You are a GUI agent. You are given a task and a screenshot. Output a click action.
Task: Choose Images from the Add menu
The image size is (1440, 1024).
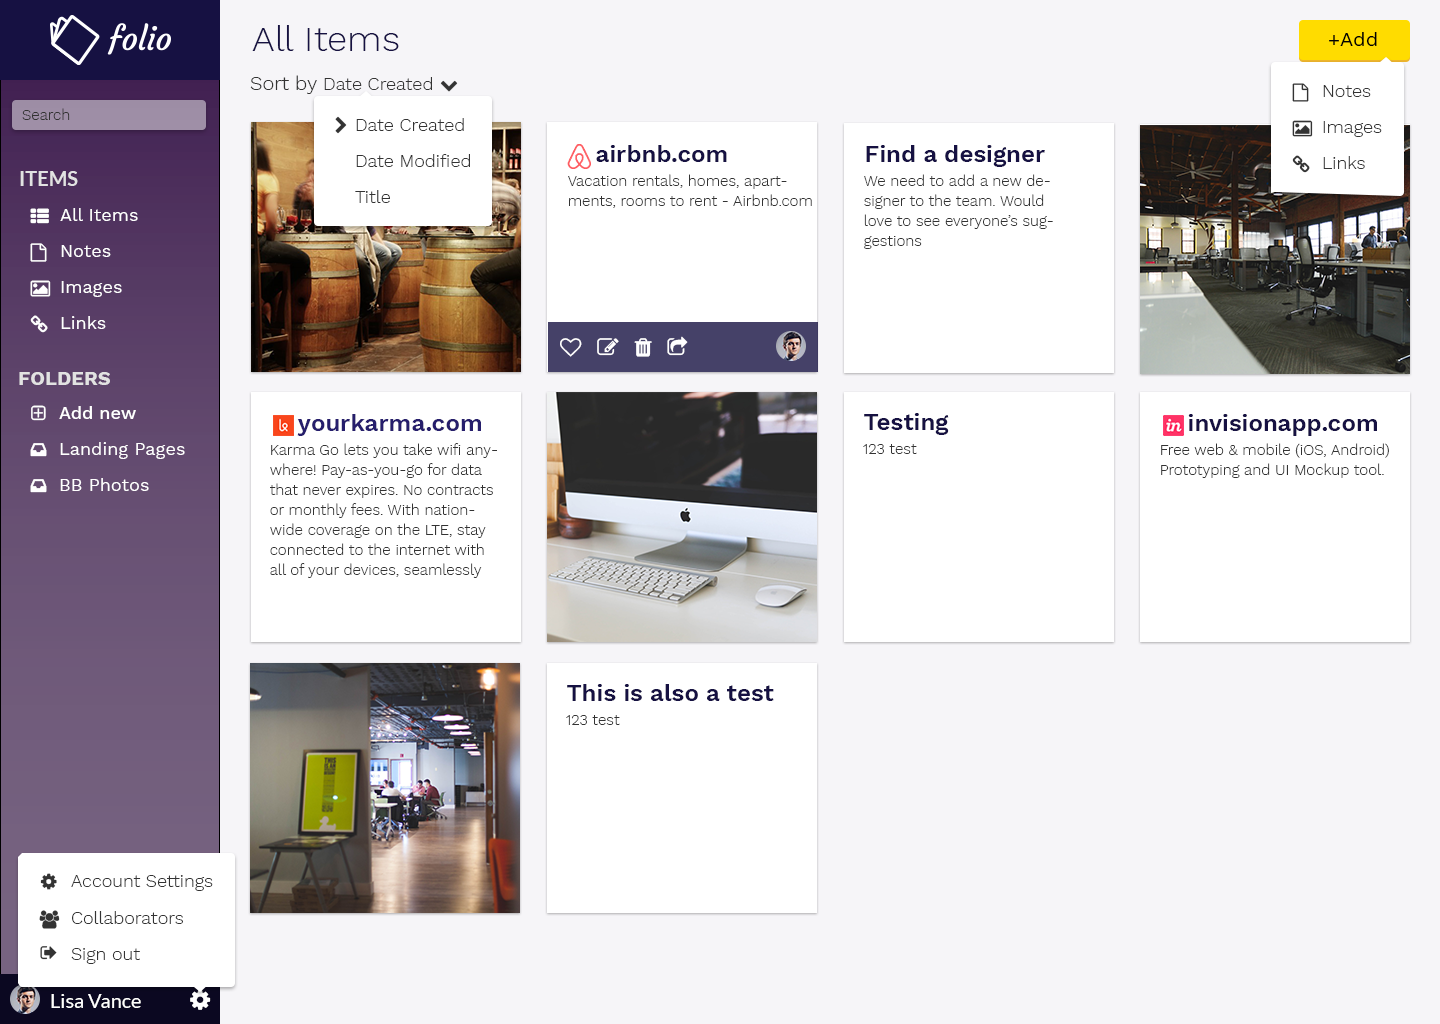point(1337,128)
